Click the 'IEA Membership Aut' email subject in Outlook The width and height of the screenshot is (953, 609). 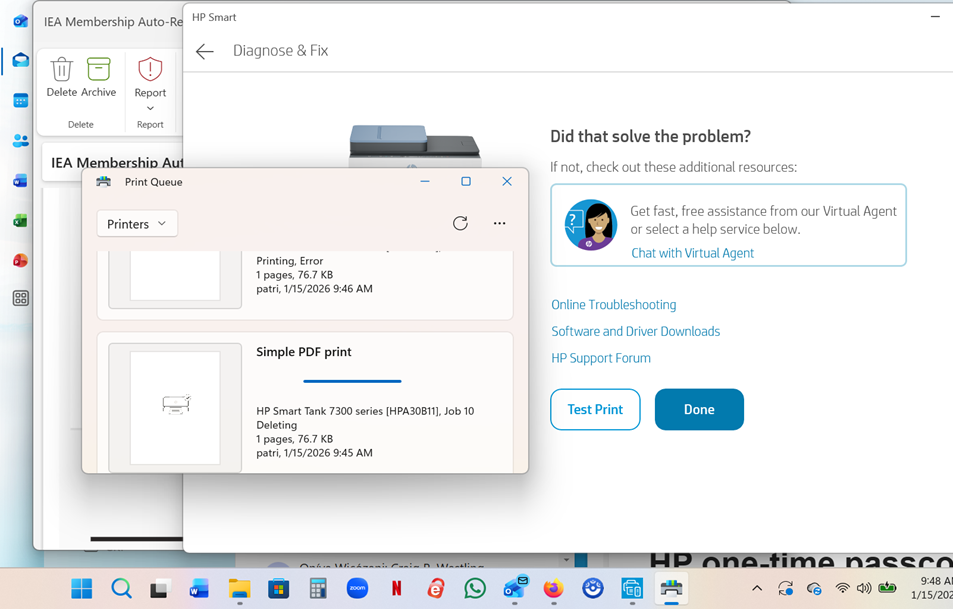pos(117,162)
